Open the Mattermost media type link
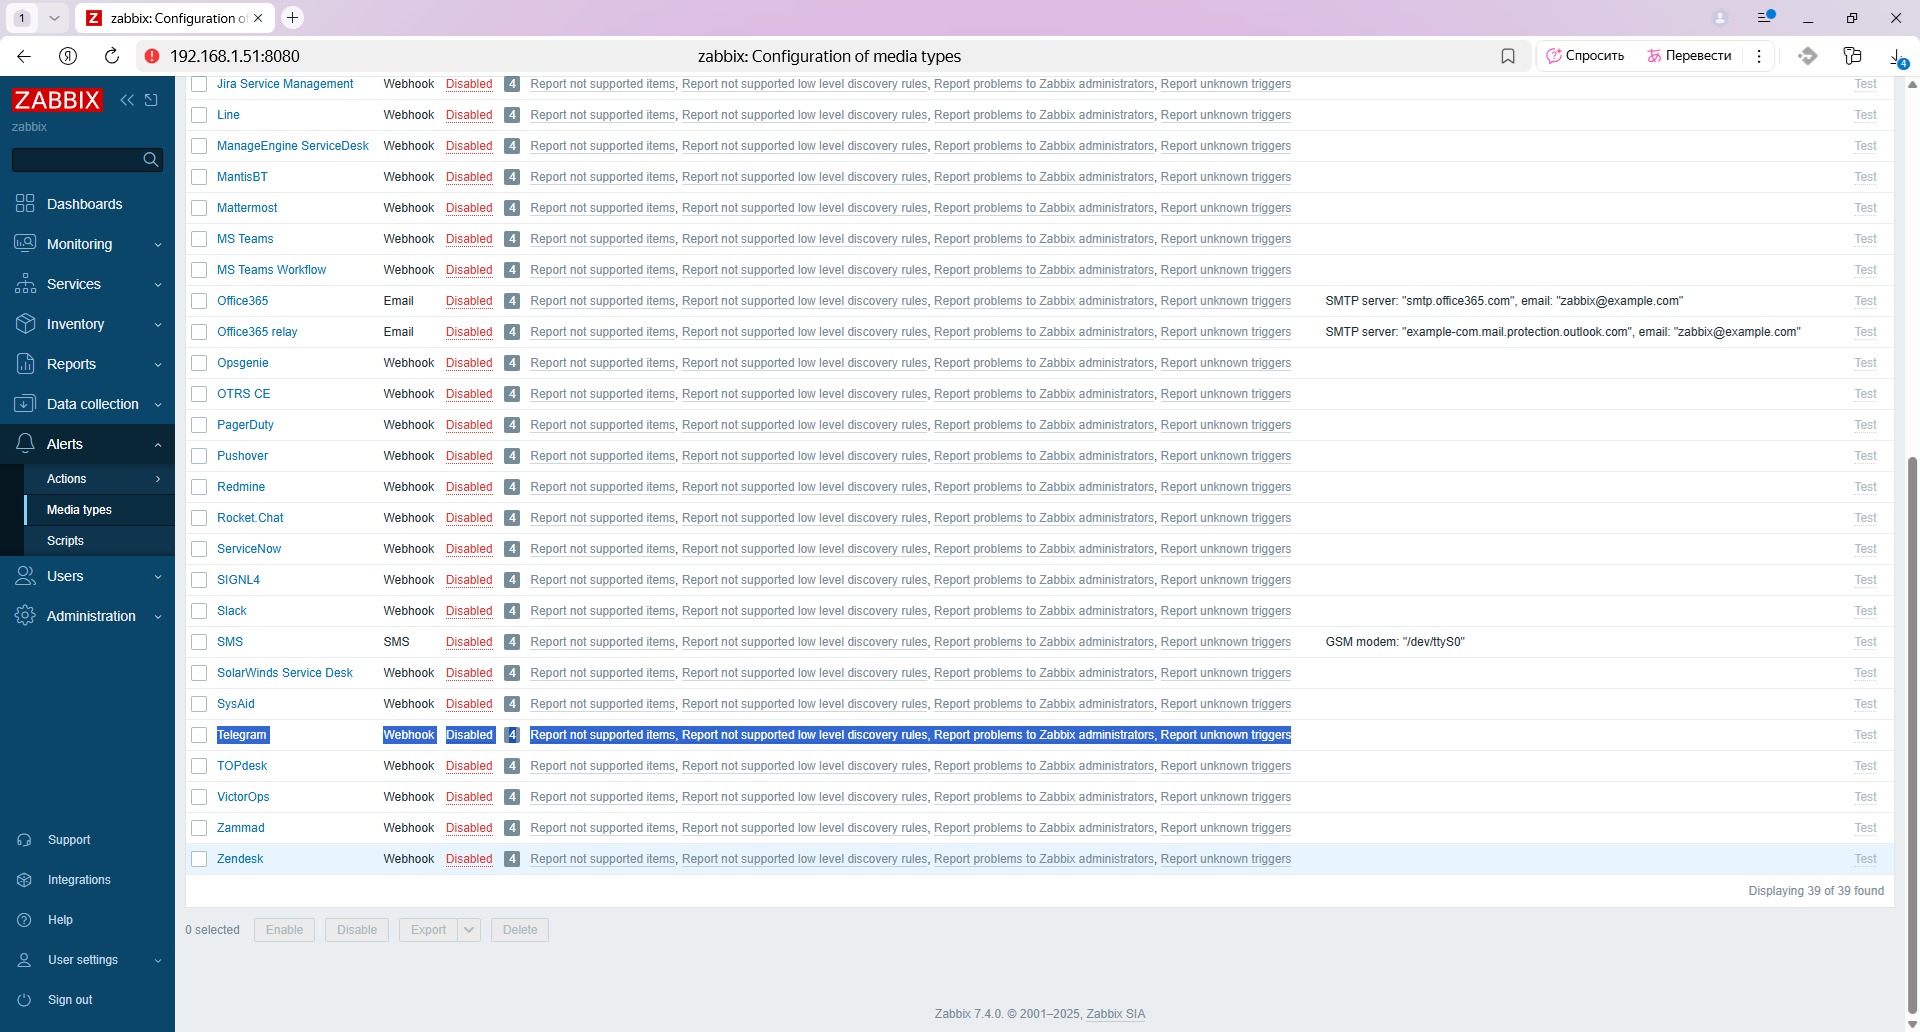 click(x=247, y=208)
